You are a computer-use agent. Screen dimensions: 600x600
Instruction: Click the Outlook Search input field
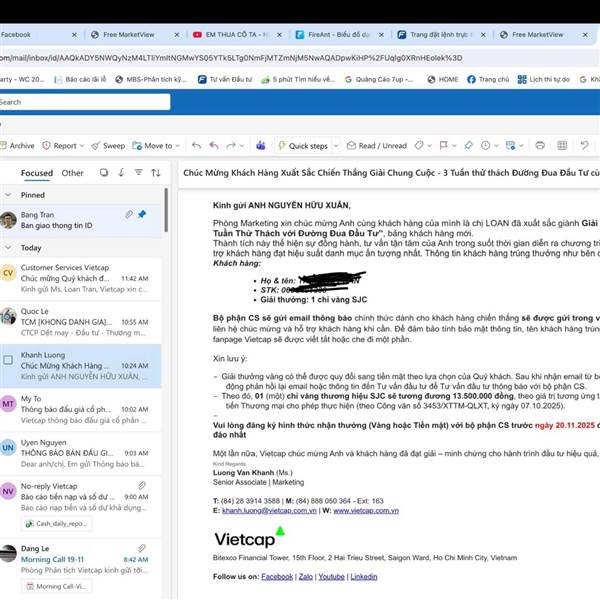[x=84, y=102]
